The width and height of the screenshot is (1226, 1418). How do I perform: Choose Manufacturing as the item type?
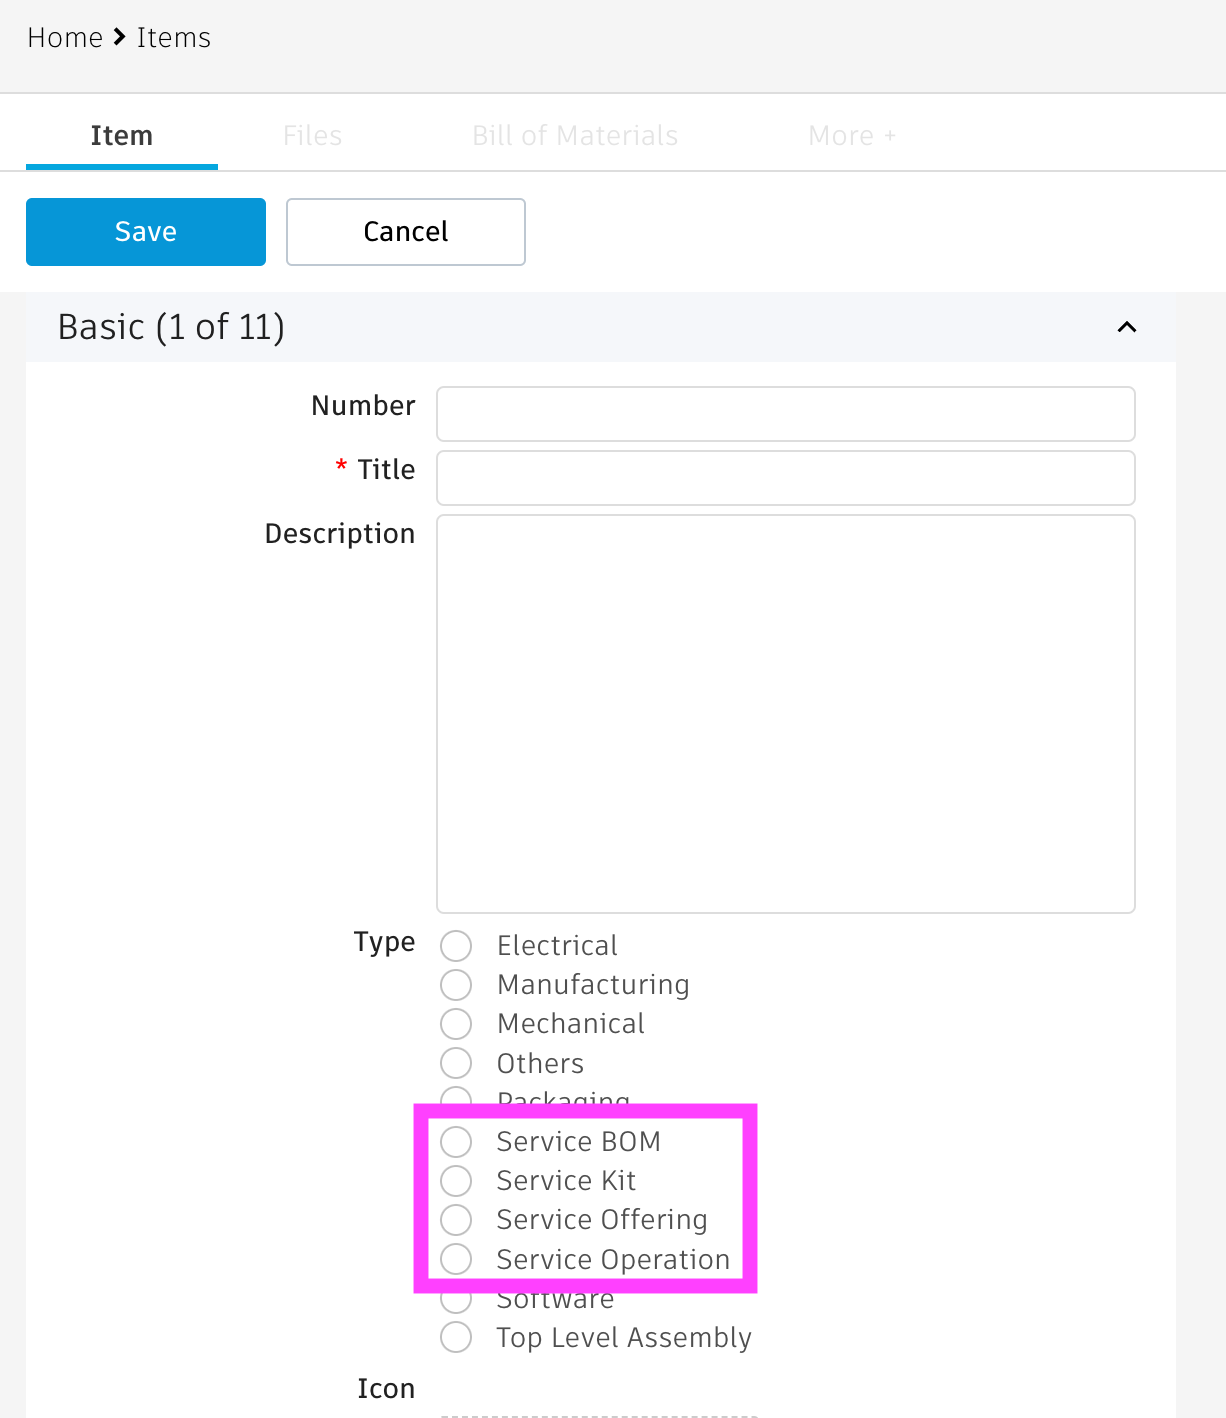click(456, 985)
